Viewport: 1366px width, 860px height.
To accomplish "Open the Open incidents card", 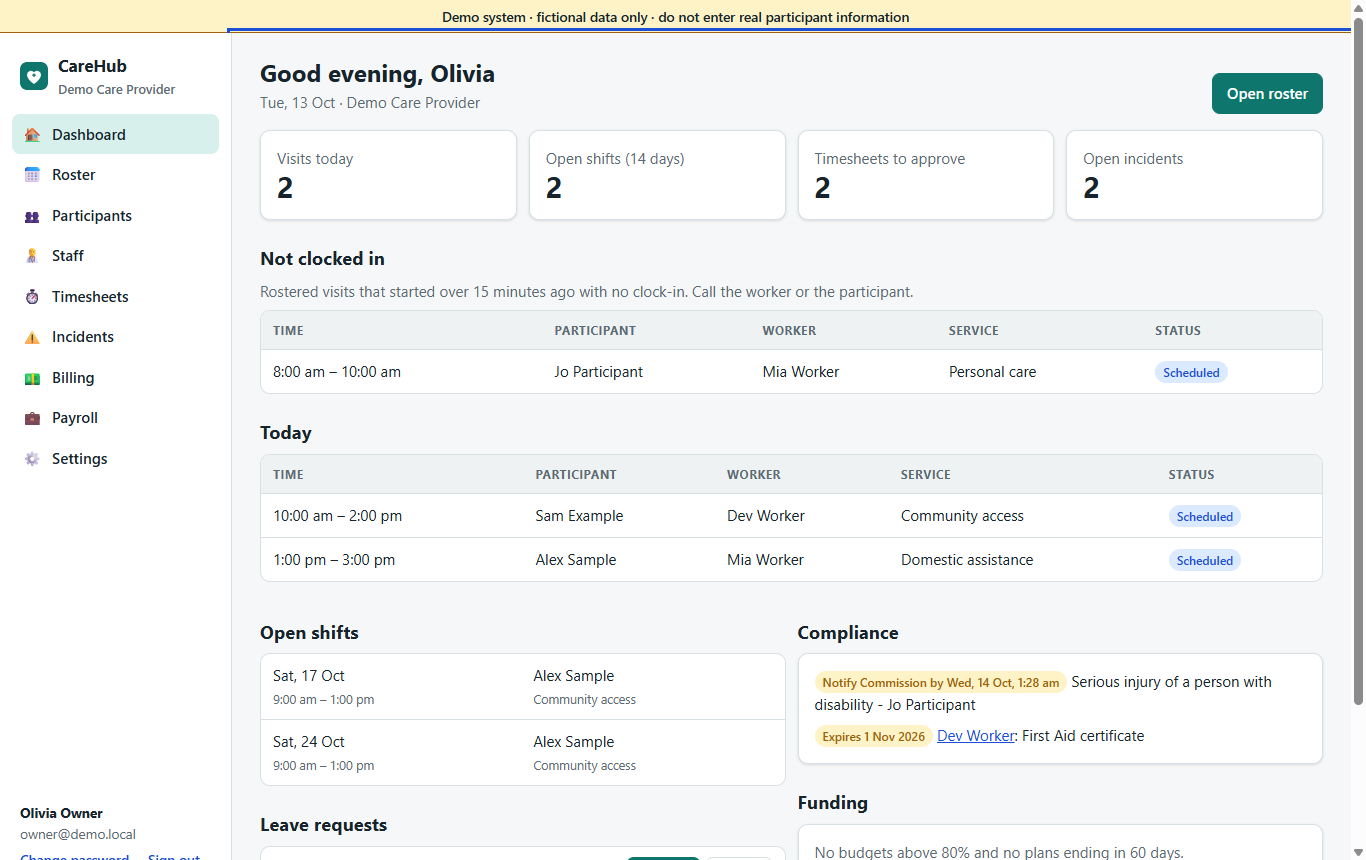I will tap(1194, 175).
